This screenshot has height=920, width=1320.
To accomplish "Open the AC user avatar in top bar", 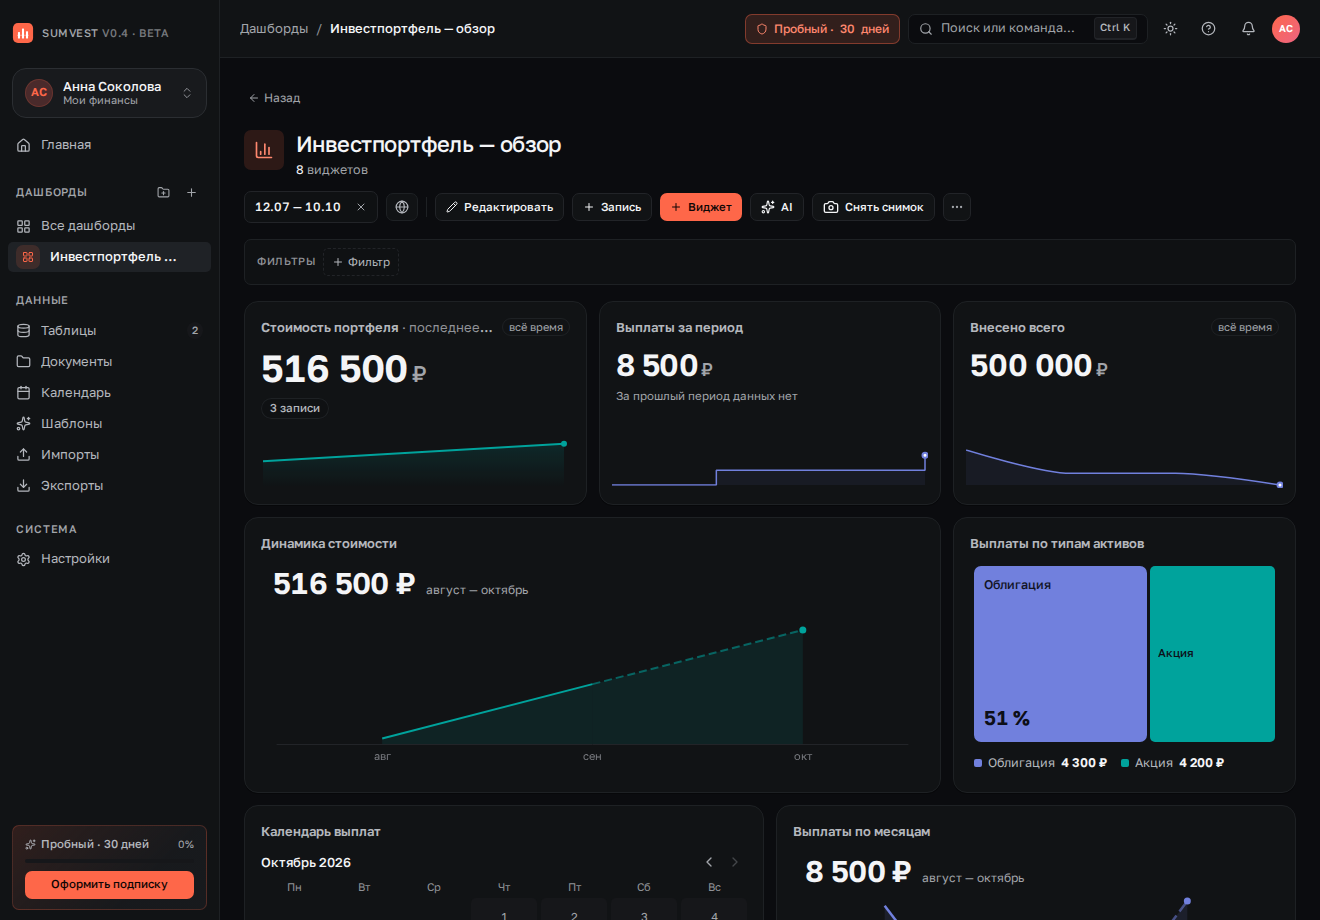I will pyautogui.click(x=1286, y=29).
